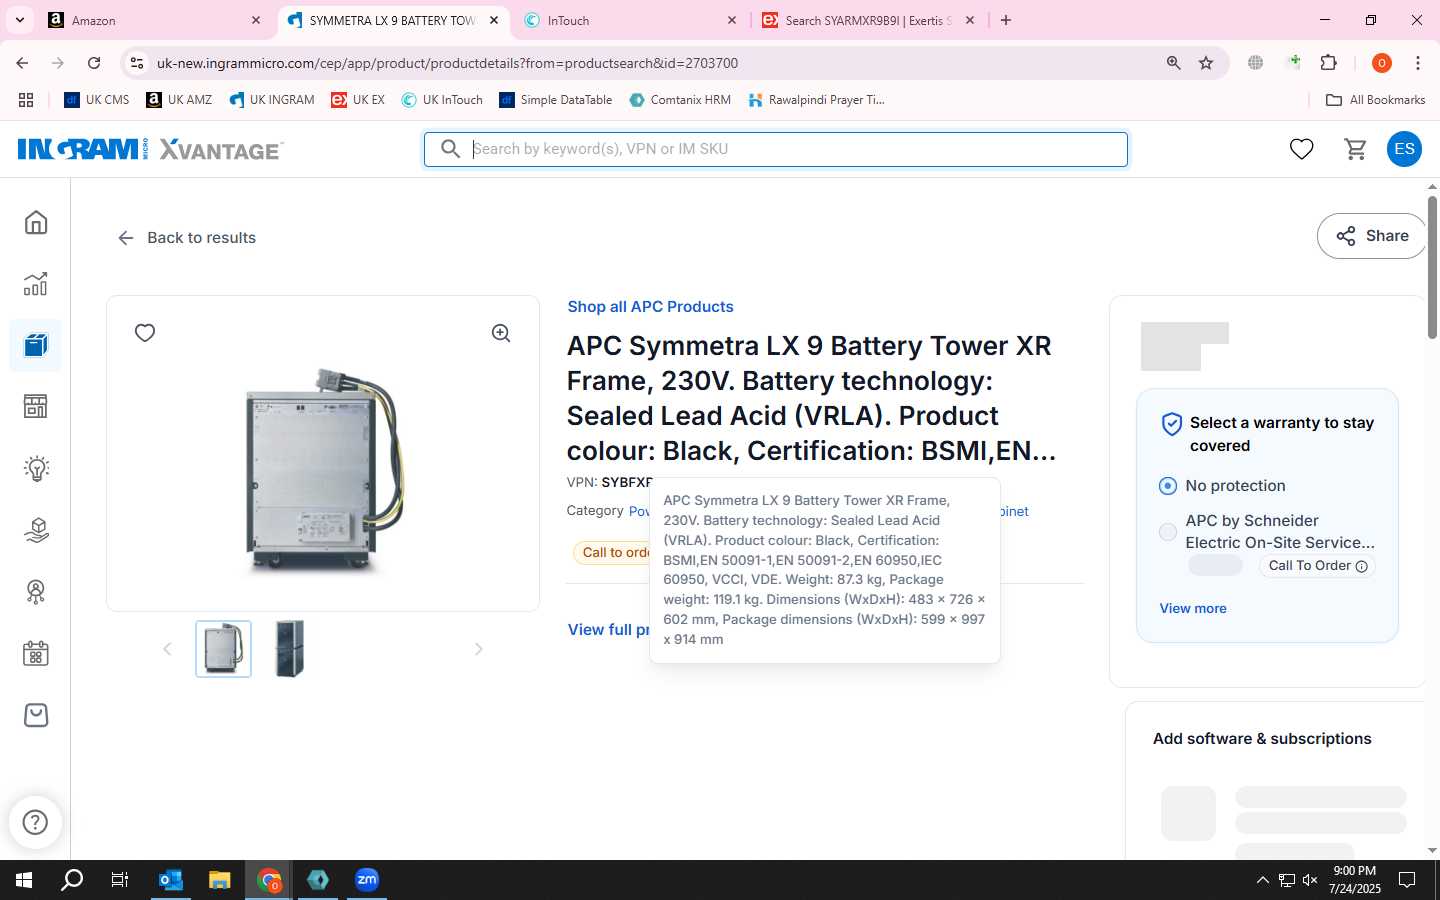Open Chrome three-dot menu
This screenshot has height=900, width=1440.
1418,63
